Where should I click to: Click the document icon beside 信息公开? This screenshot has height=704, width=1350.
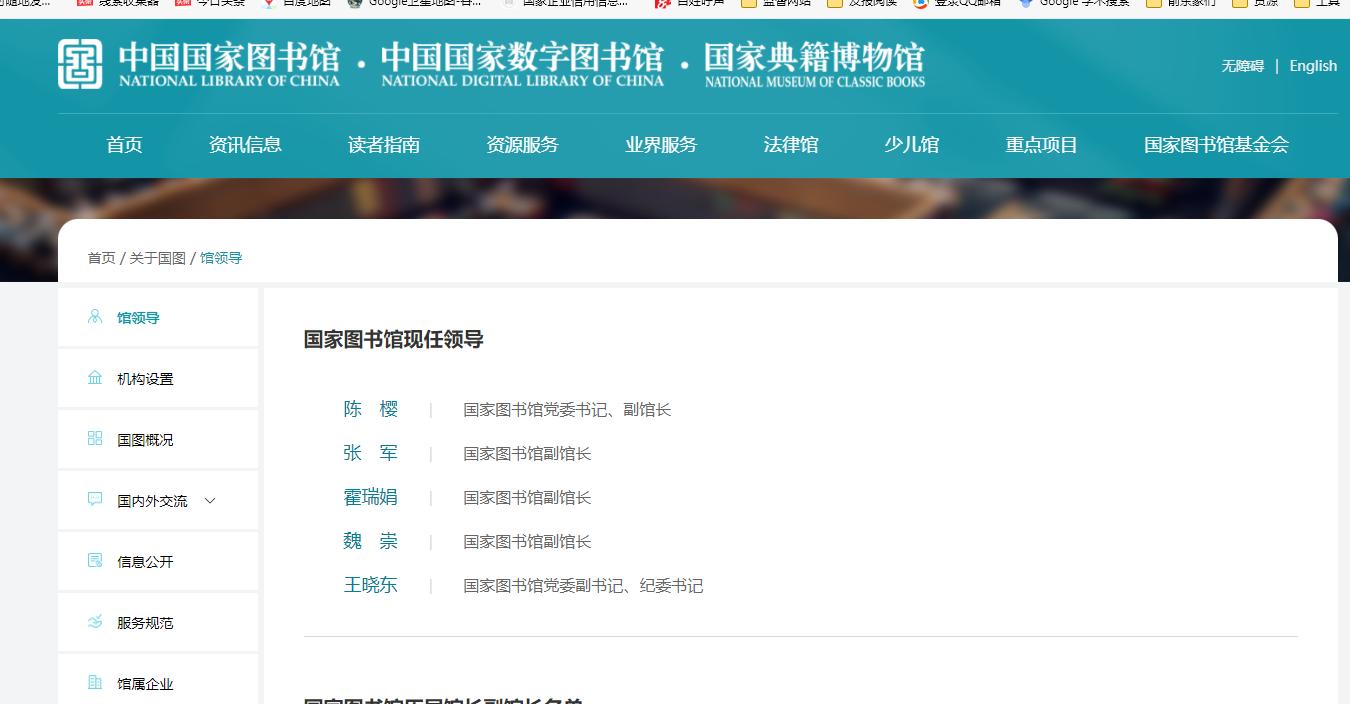click(95, 561)
